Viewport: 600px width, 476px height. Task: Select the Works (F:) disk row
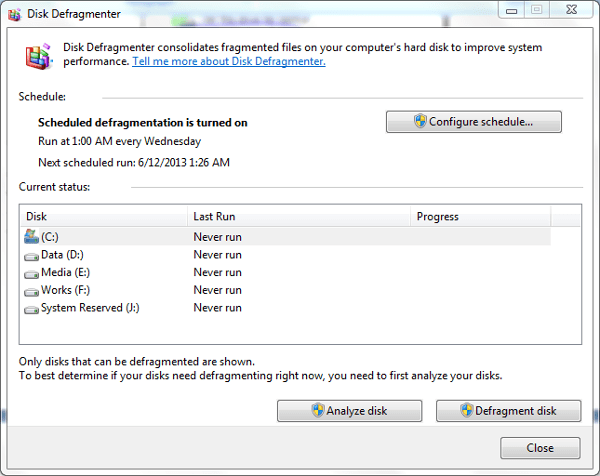[286, 290]
